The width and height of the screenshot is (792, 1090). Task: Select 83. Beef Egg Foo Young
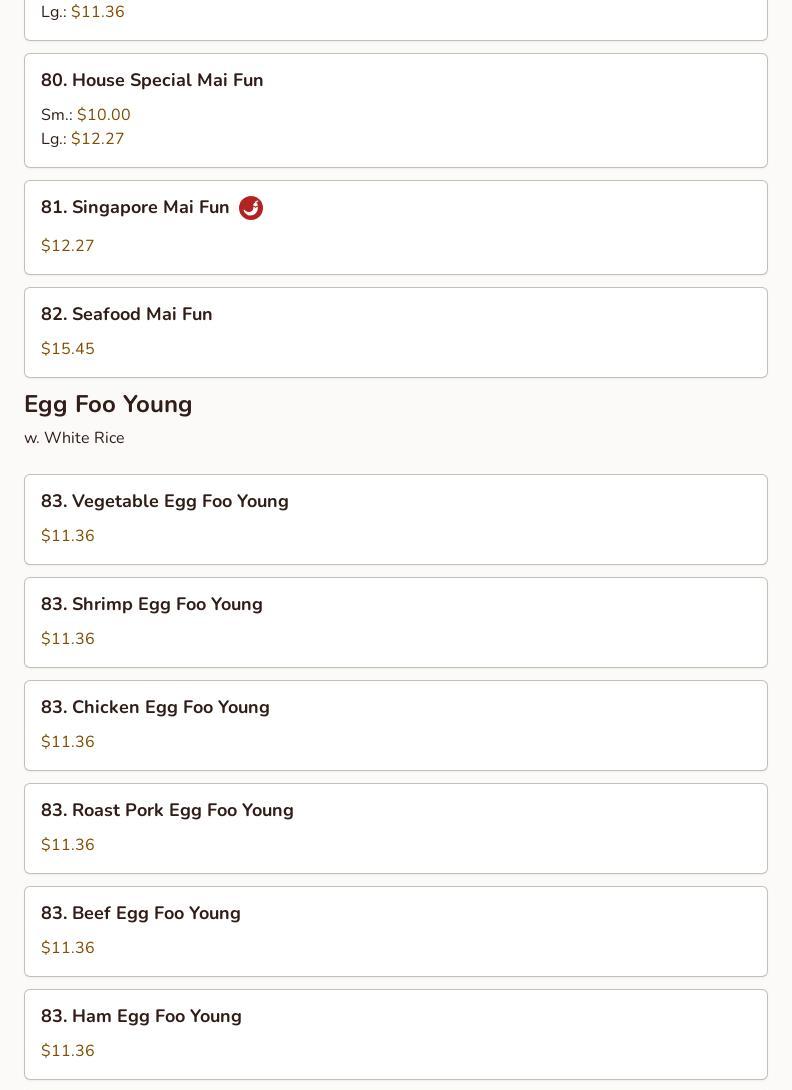click(x=396, y=931)
